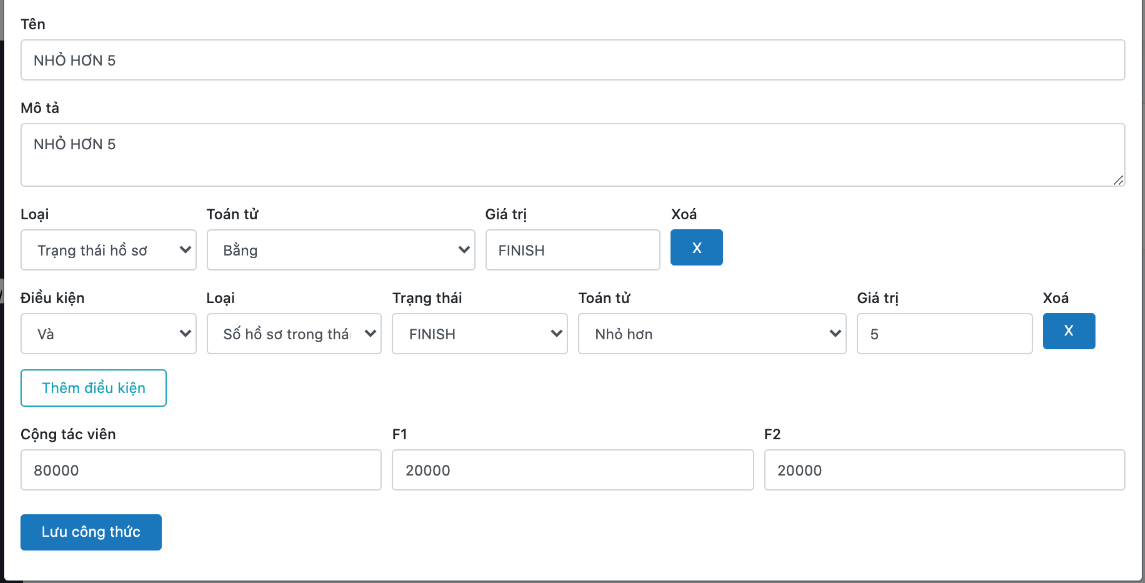Screen dimensions: 1145x583
Task: Click the F1 commission input field
Action: (x=572, y=470)
